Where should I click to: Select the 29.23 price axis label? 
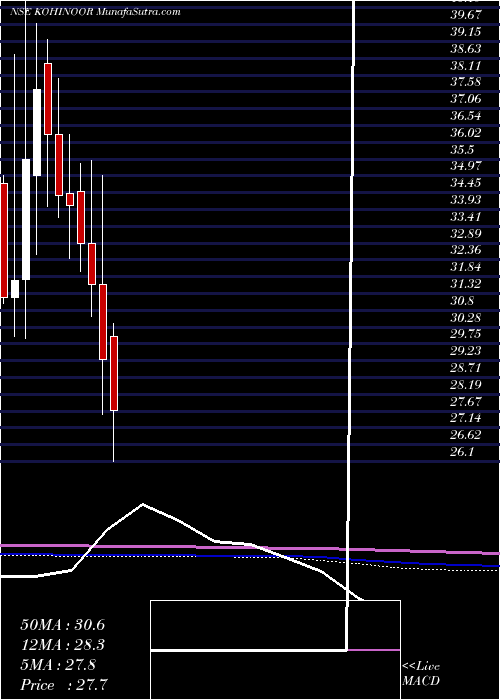coord(466,351)
